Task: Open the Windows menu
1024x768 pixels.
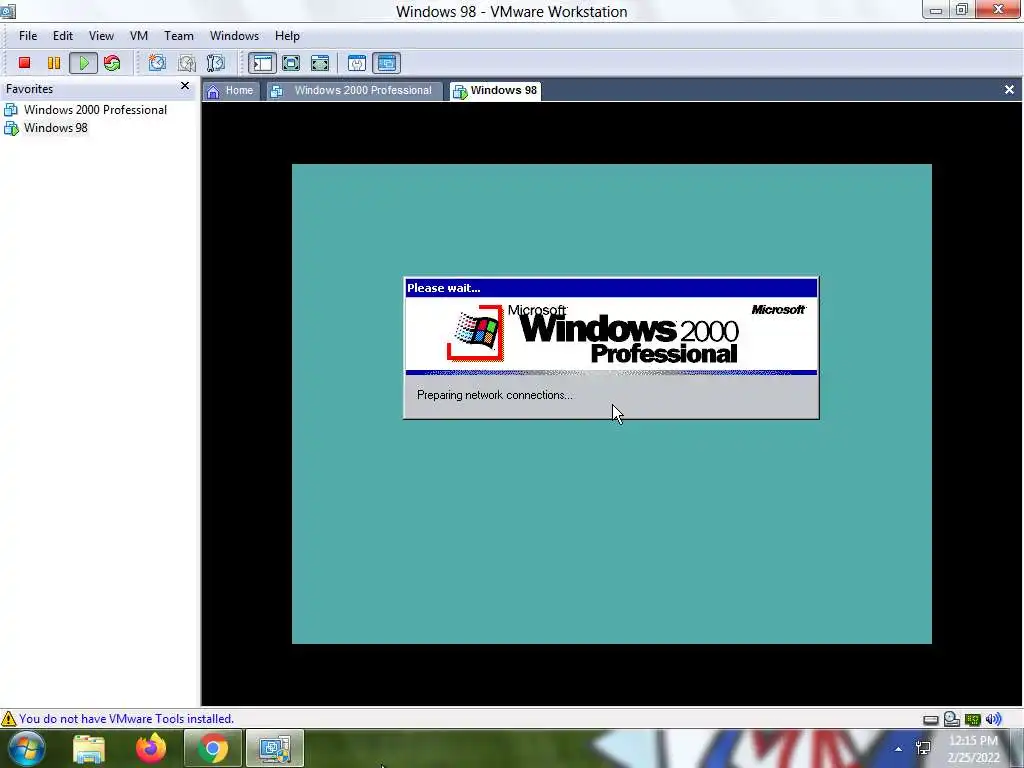Action: 234,36
